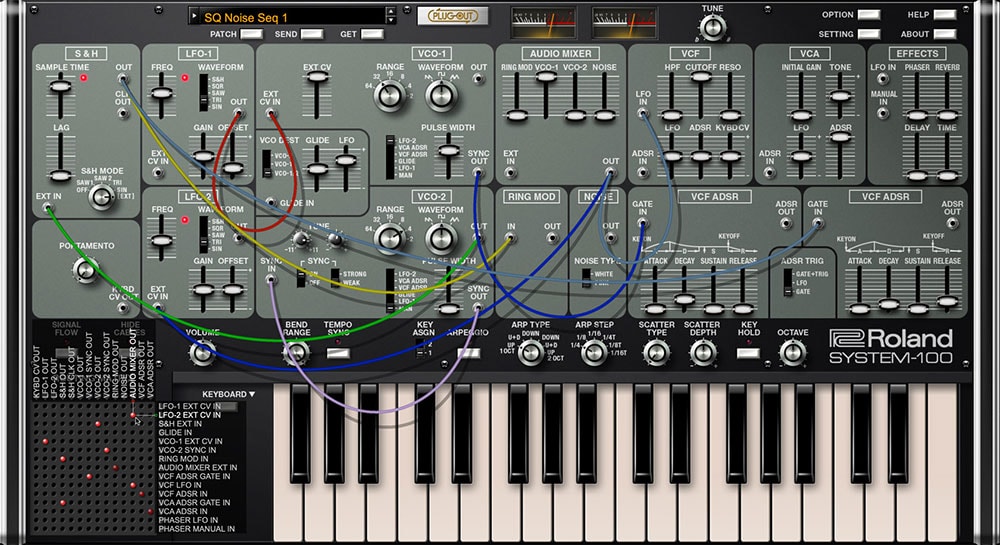Click the triangle left of the preset name

click(195, 17)
